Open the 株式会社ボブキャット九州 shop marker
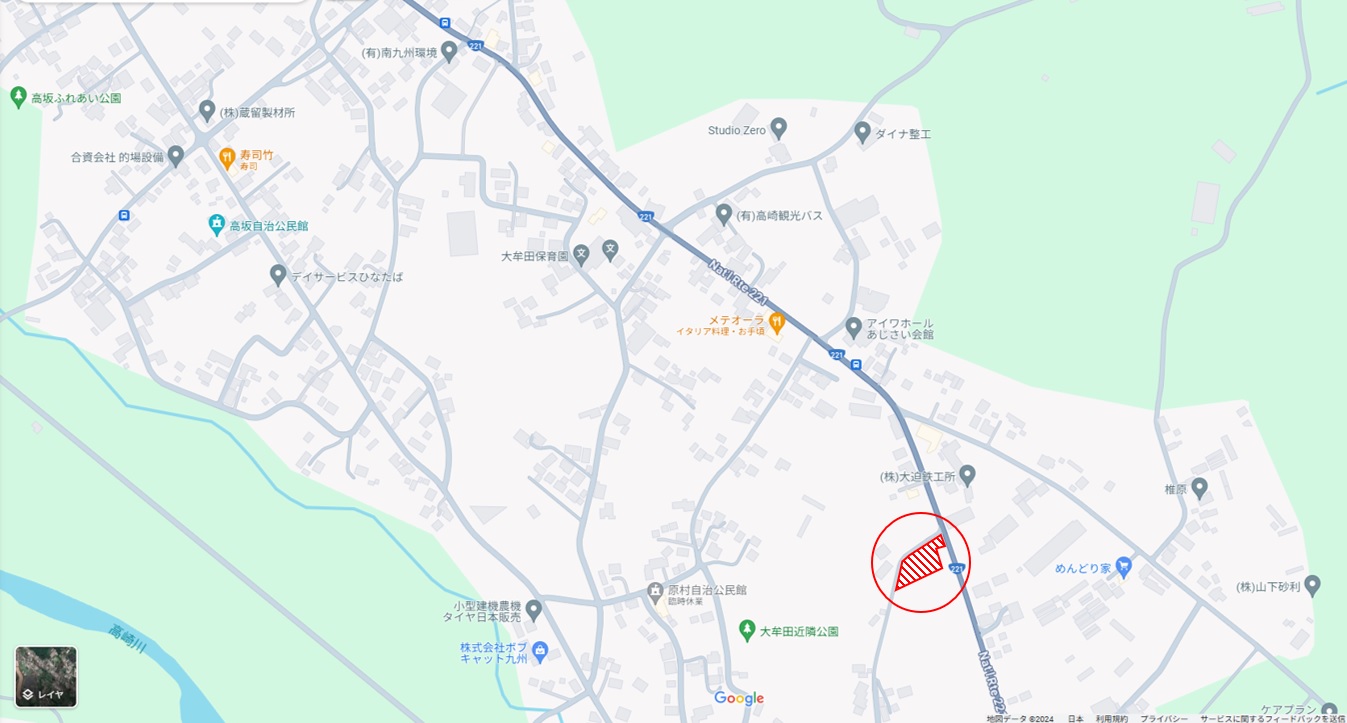This screenshot has height=723, width=1347. click(x=541, y=652)
